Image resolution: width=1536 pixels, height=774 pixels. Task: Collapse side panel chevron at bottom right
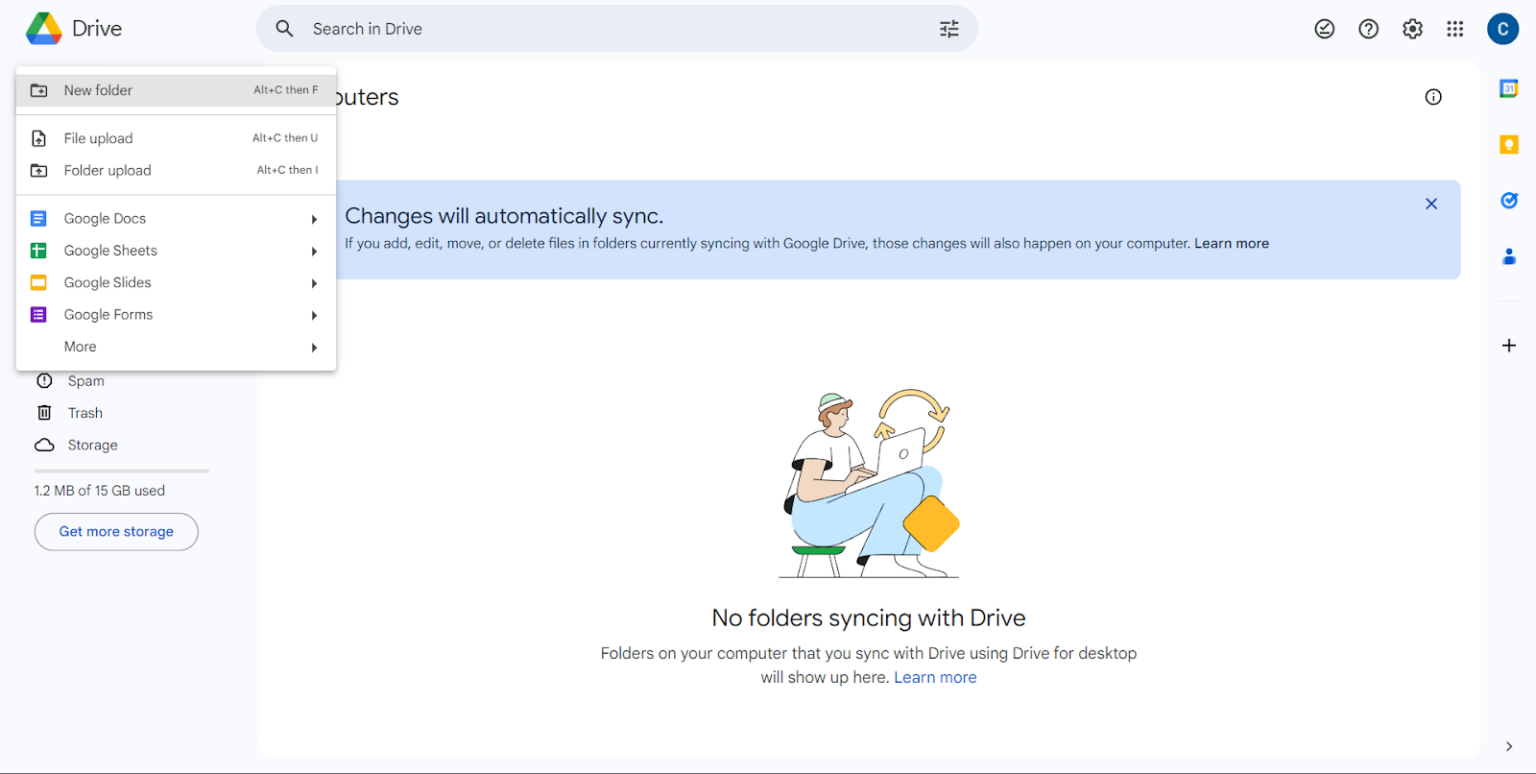tap(1509, 746)
